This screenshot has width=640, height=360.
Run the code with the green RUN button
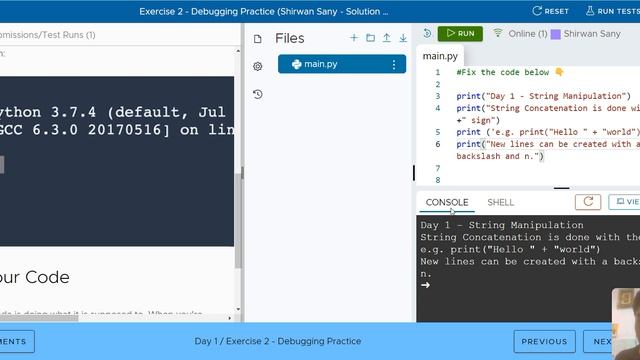coord(460,33)
